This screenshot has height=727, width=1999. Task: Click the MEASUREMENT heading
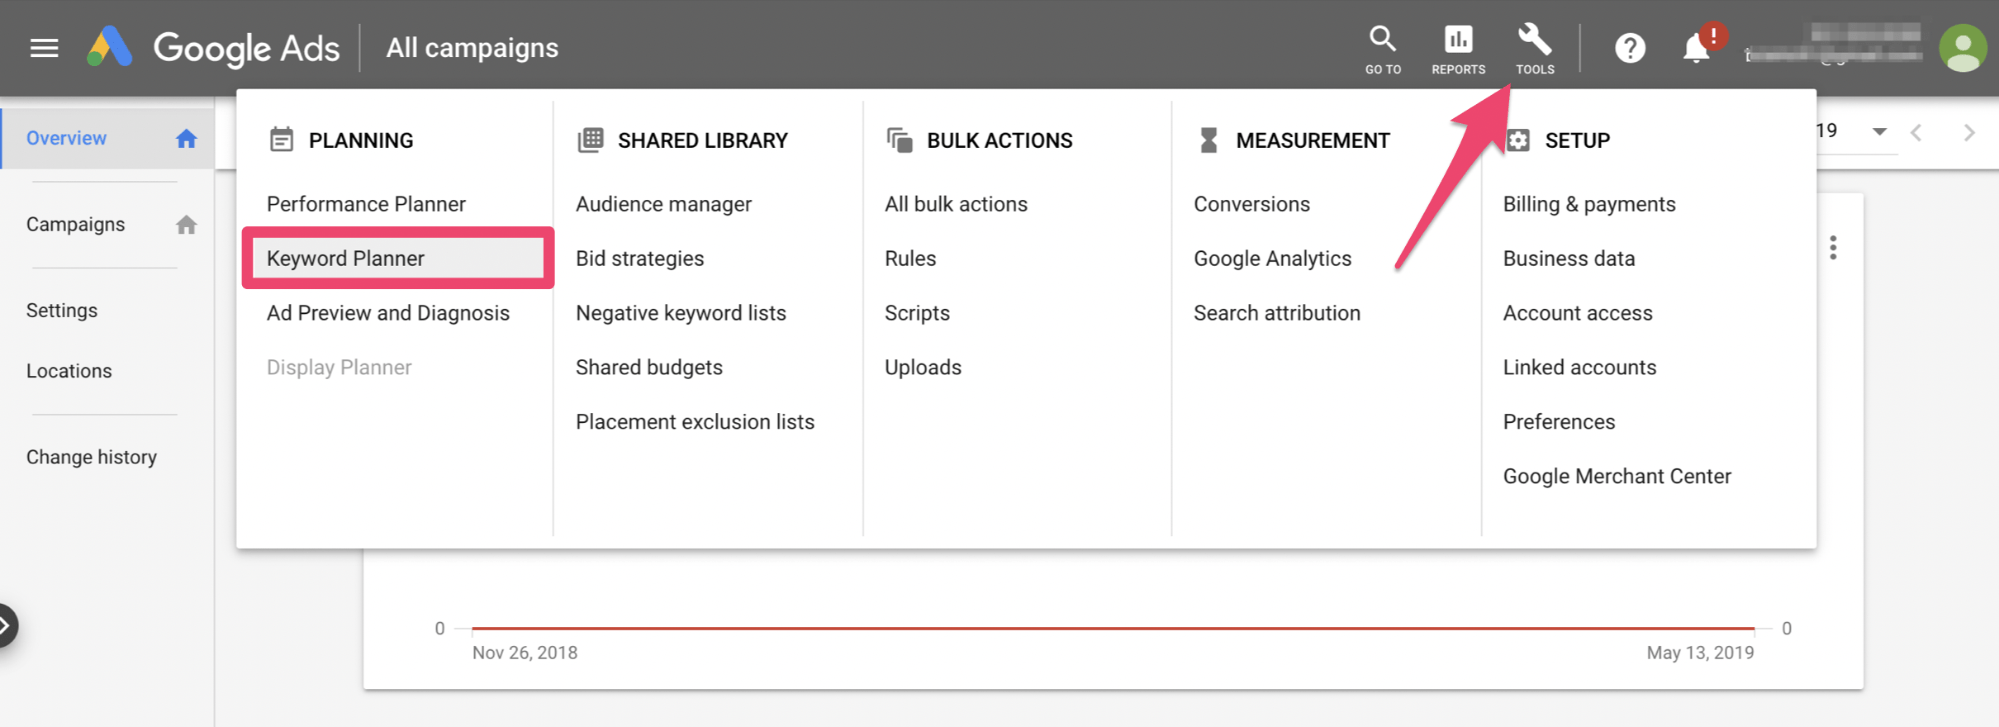coord(1312,140)
